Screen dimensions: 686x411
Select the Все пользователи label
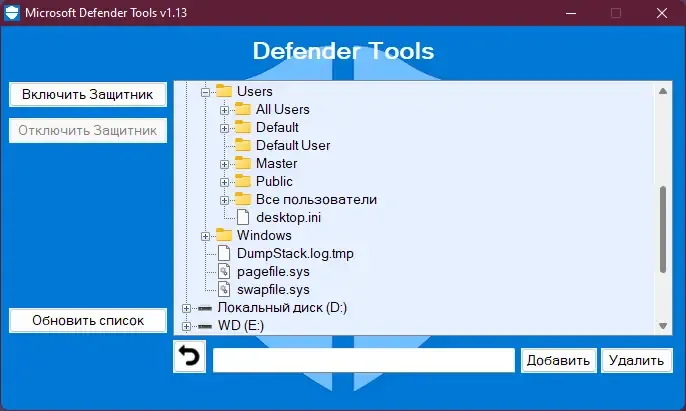coord(316,199)
